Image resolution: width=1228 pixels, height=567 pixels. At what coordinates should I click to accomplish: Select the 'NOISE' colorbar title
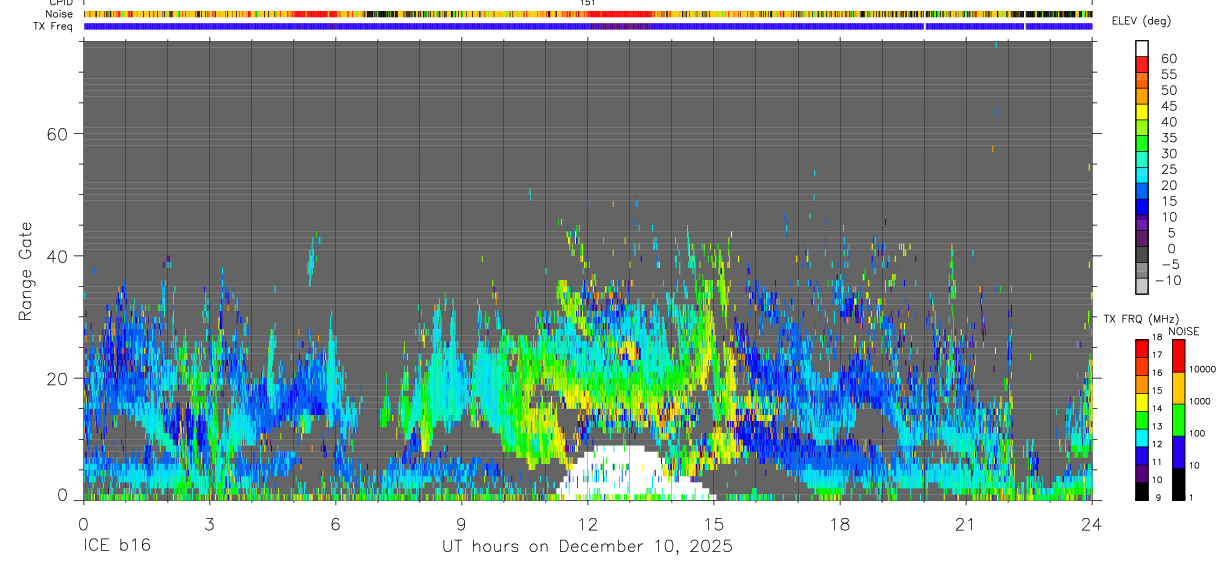(1184, 331)
